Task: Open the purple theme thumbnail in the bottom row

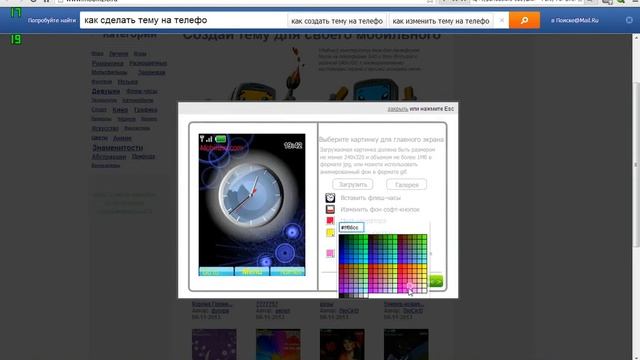Action: 214,344
